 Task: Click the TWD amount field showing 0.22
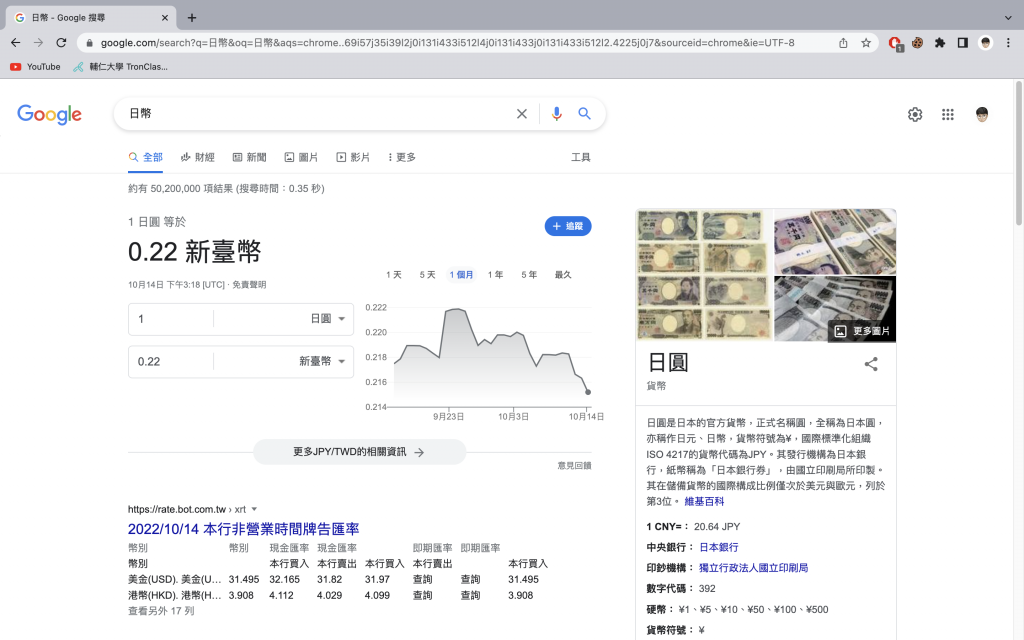(171, 361)
